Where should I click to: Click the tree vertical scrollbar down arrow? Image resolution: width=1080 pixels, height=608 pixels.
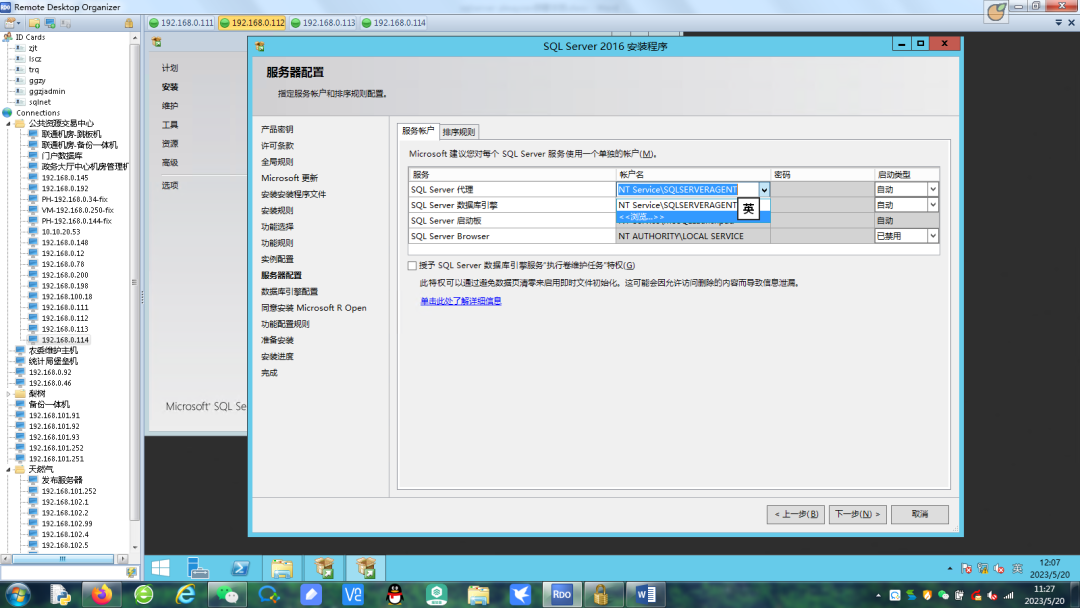tap(134, 547)
